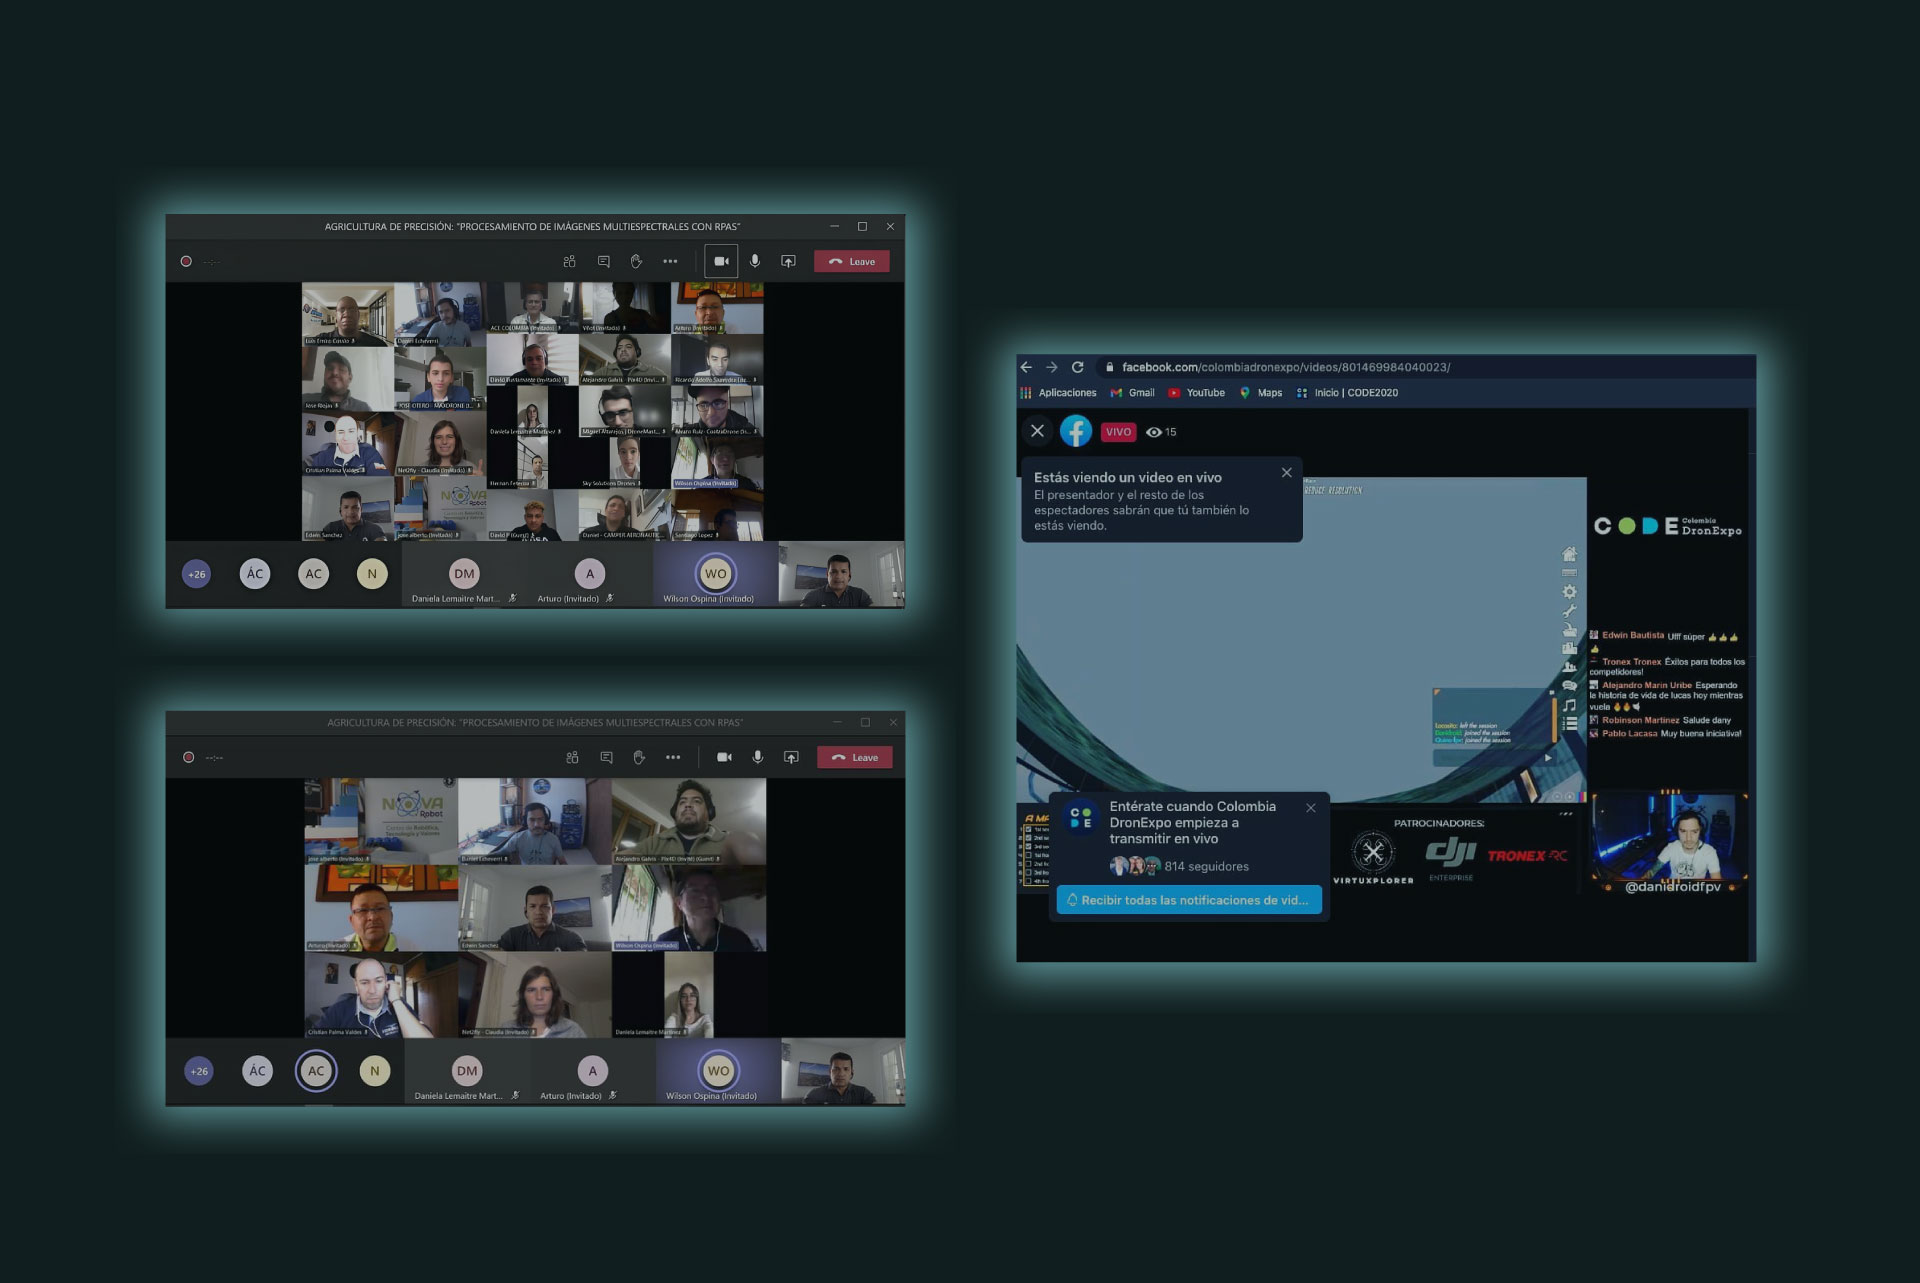Click the gear settings icon in the simulator sidebar
The width and height of the screenshot is (1920, 1283).
click(x=1569, y=592)
